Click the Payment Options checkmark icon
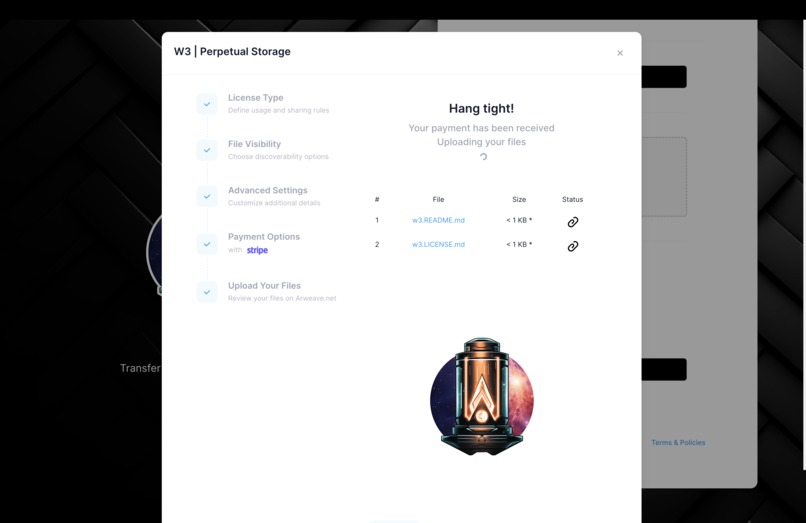This screenshot has width=806, height=523. pyautogui.click(x=207, y=244)
